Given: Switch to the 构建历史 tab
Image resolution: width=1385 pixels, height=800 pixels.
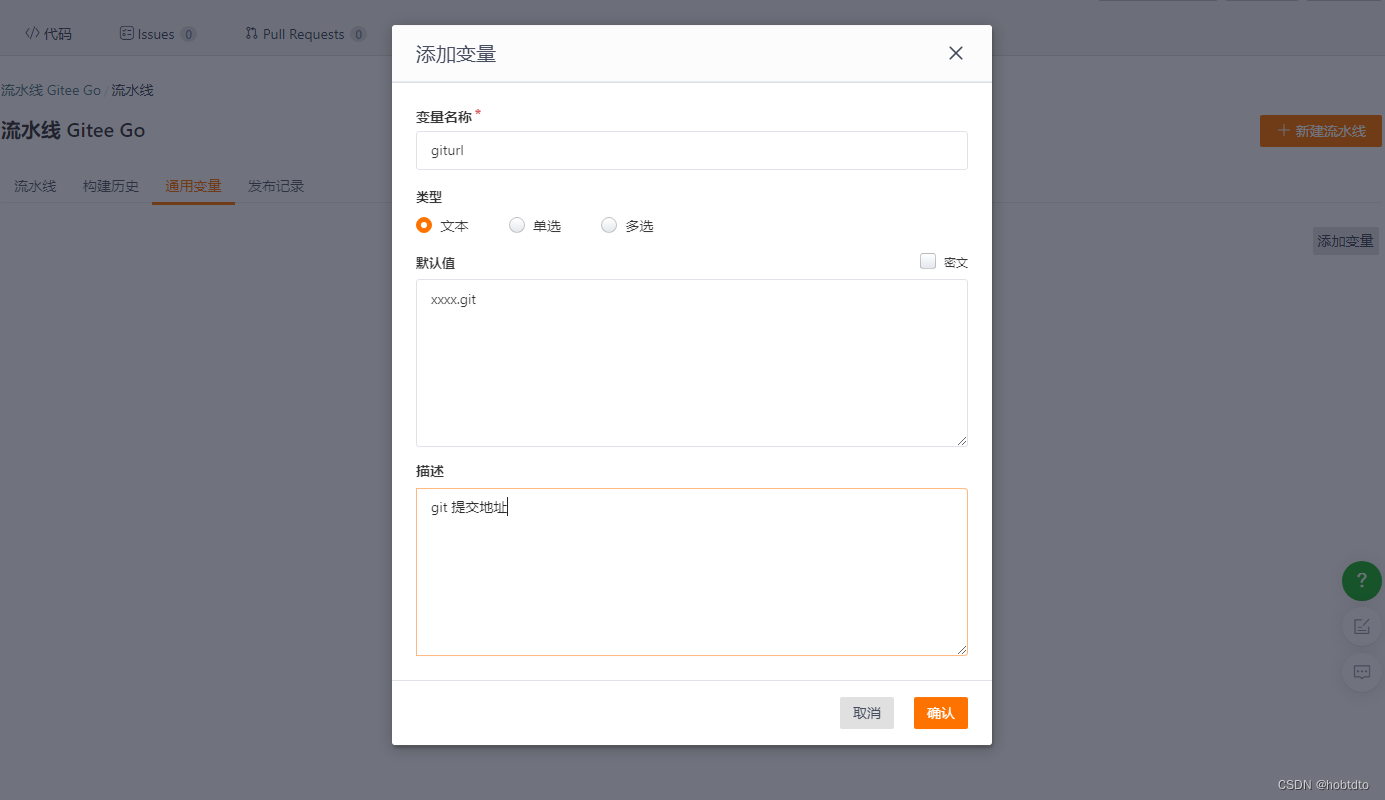Looking at the screenshot, I should pyautogui.click(x=111, y=186).
